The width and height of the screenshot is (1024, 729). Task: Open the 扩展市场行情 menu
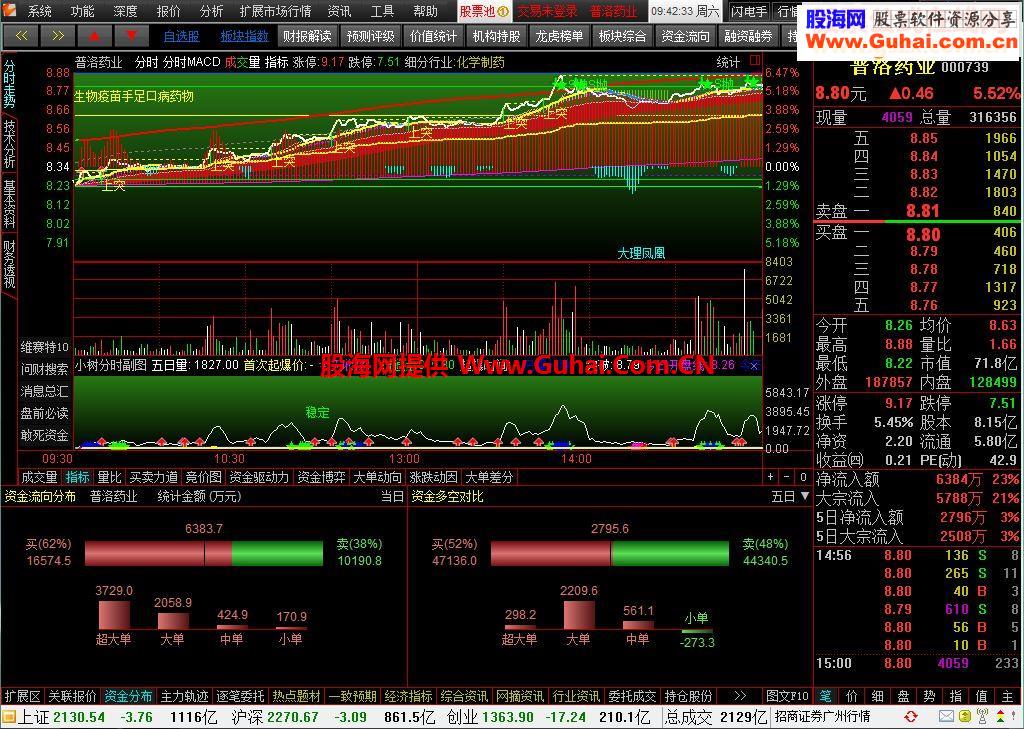[275, 11]
